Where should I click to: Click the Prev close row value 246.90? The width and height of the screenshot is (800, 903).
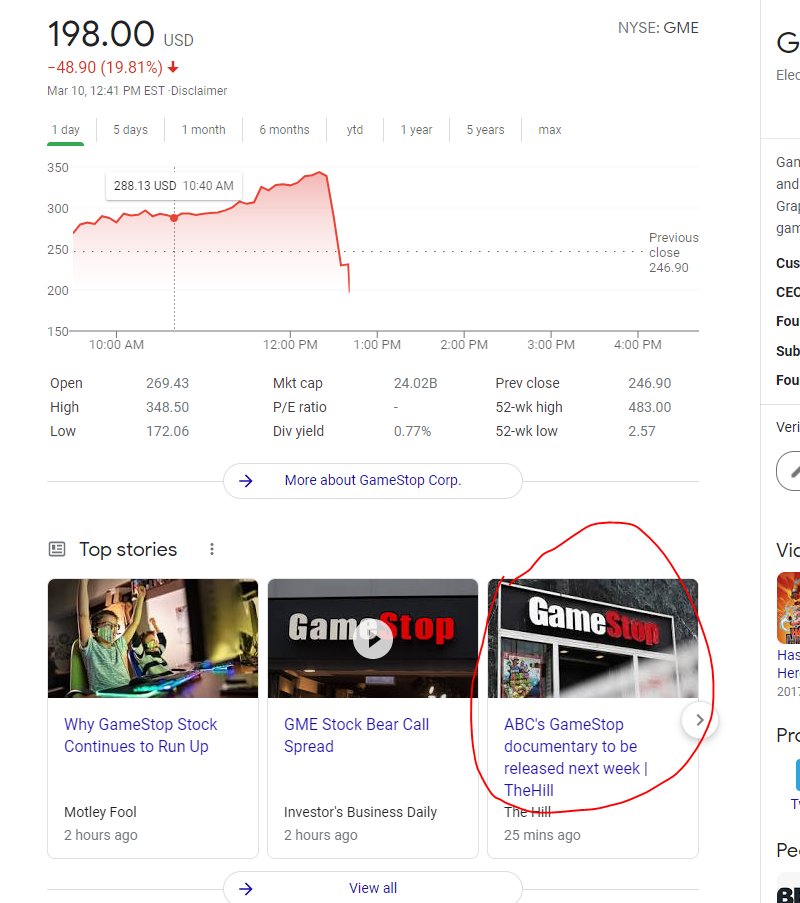point(650,383)
